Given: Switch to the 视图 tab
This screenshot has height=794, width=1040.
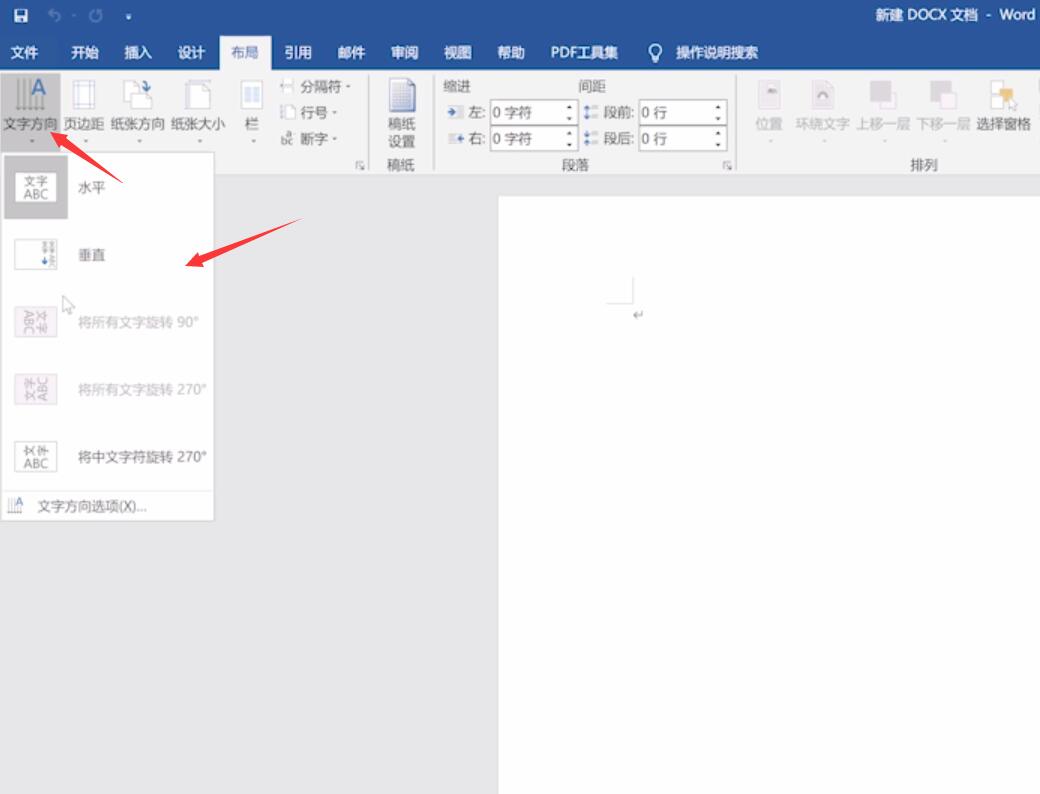Looking at the screenshot, I should 458,52.
